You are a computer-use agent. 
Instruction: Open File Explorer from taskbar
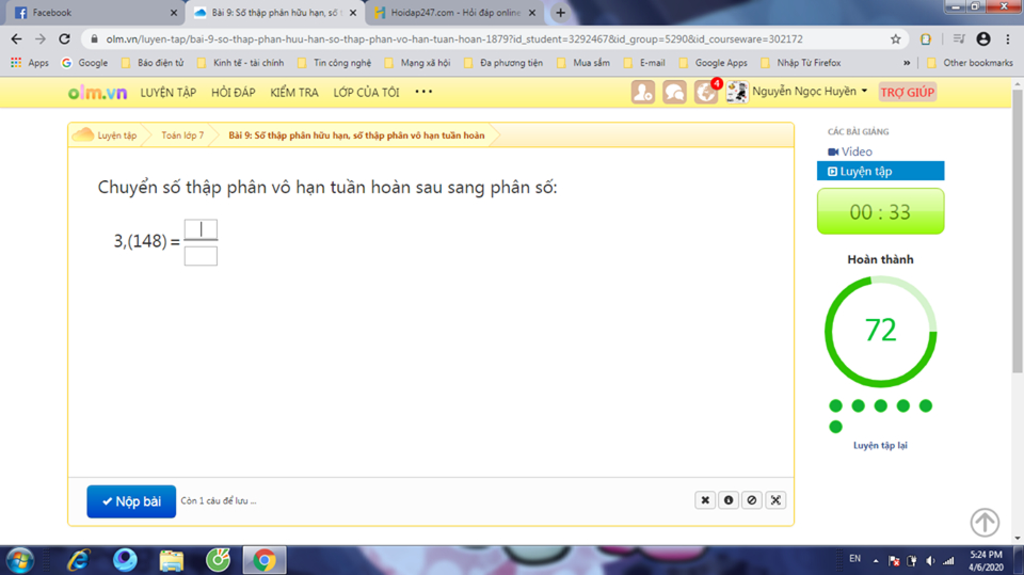[171, 561]
